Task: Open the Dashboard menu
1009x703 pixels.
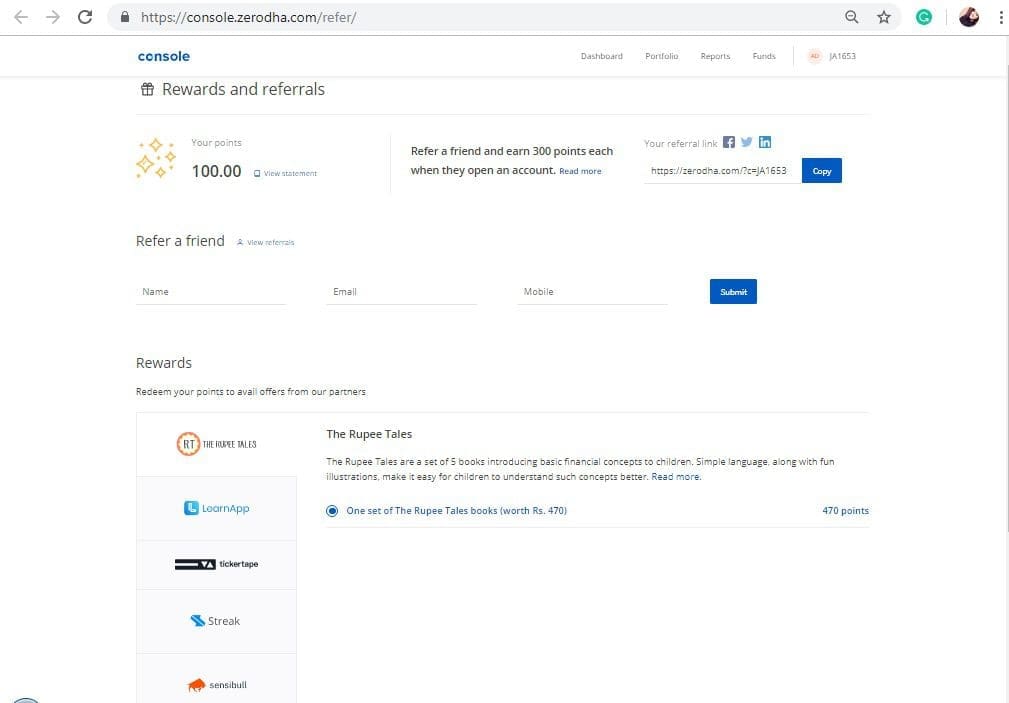Action: point(602,56)
